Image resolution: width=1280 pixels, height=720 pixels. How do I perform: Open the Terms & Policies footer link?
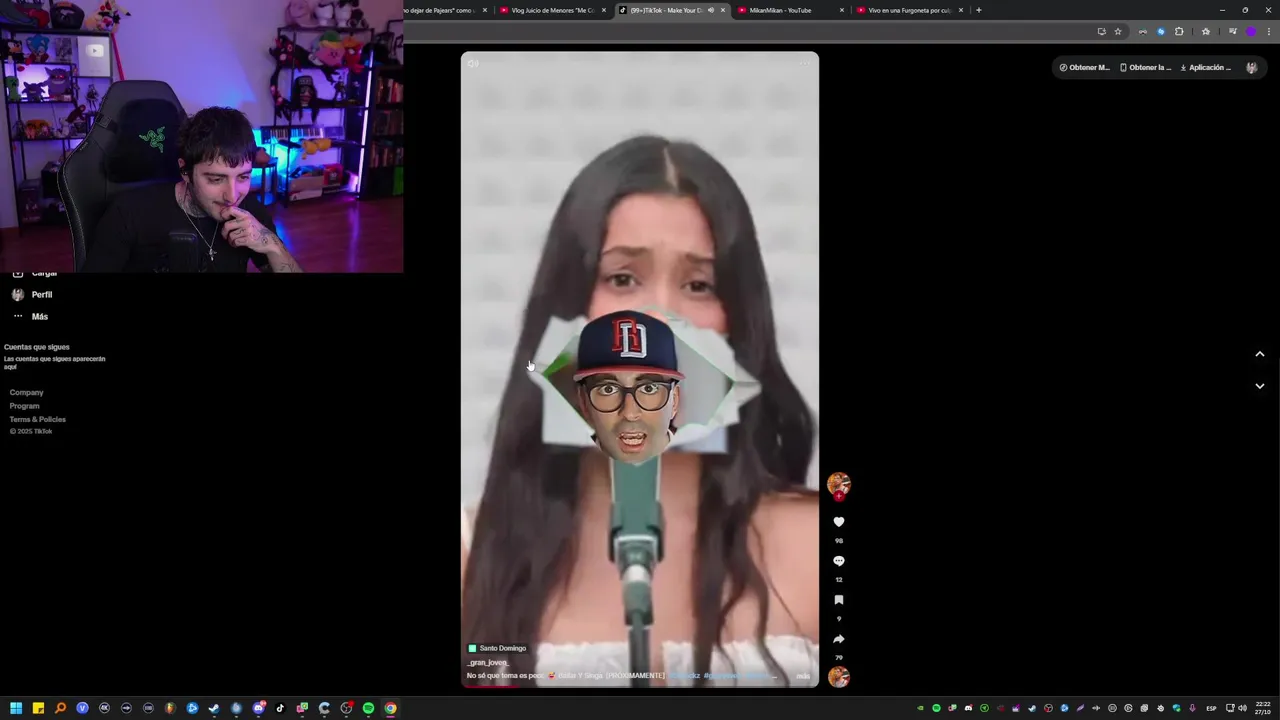(x=38, y=419)
